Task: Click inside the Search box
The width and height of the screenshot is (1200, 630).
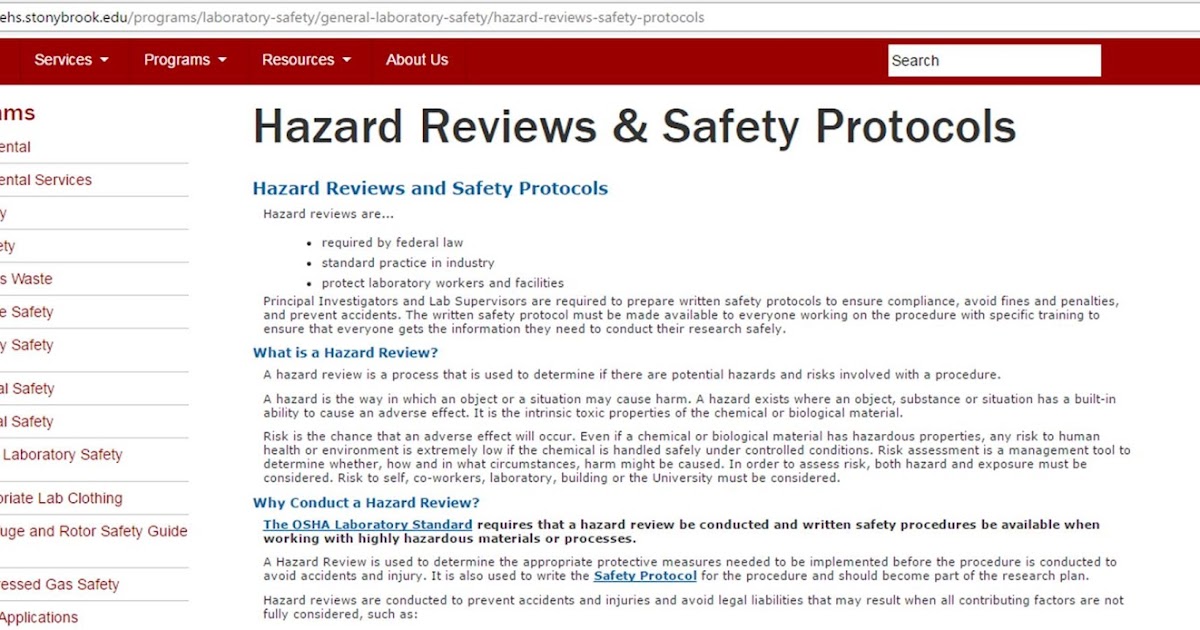Action: coord(993,60)
